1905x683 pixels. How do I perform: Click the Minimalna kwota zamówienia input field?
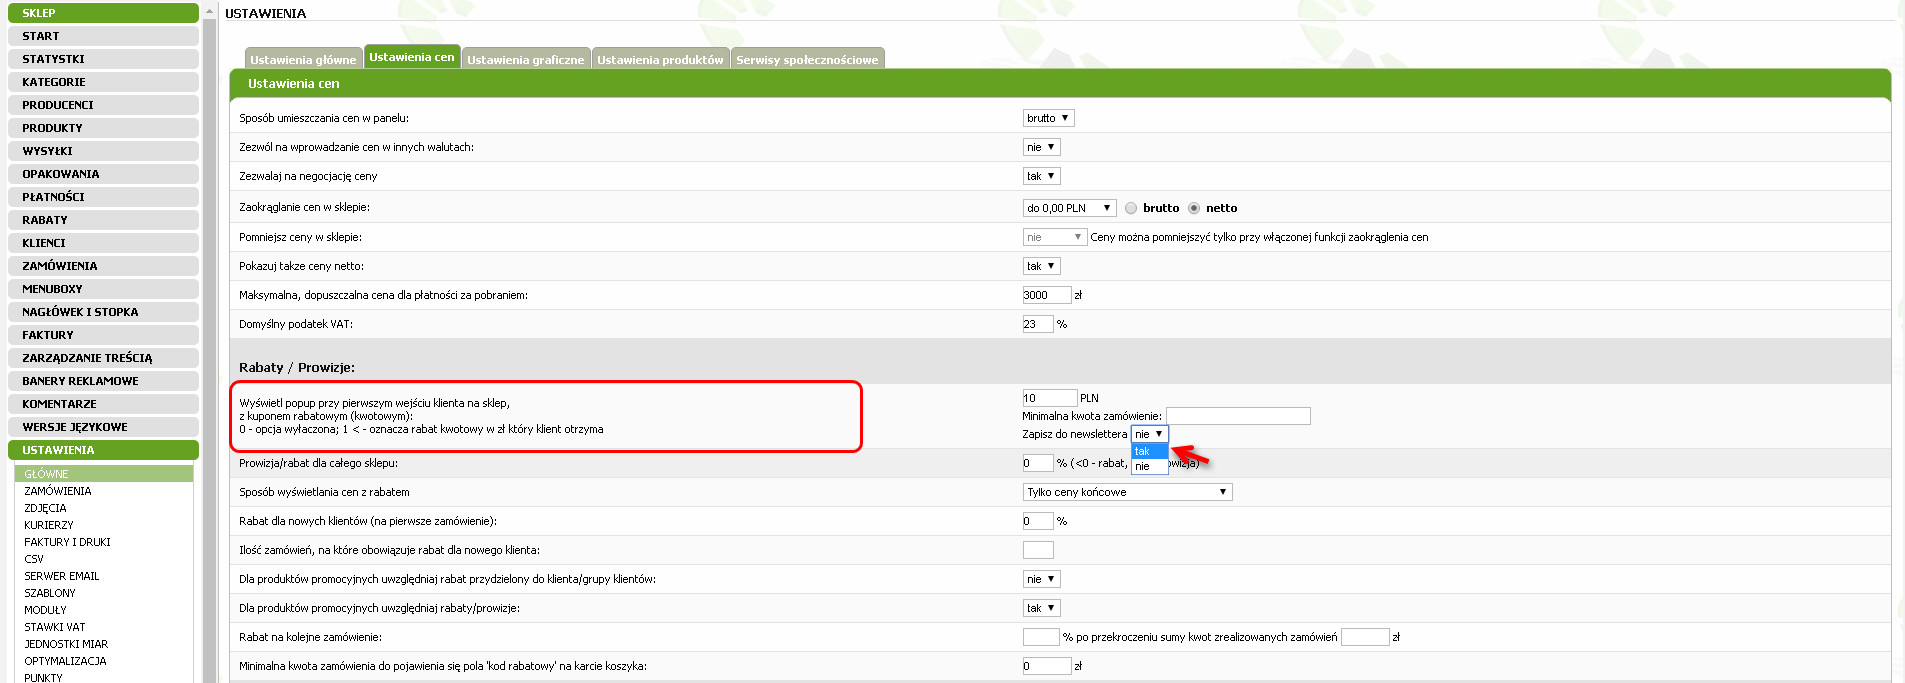point(1238,416)
